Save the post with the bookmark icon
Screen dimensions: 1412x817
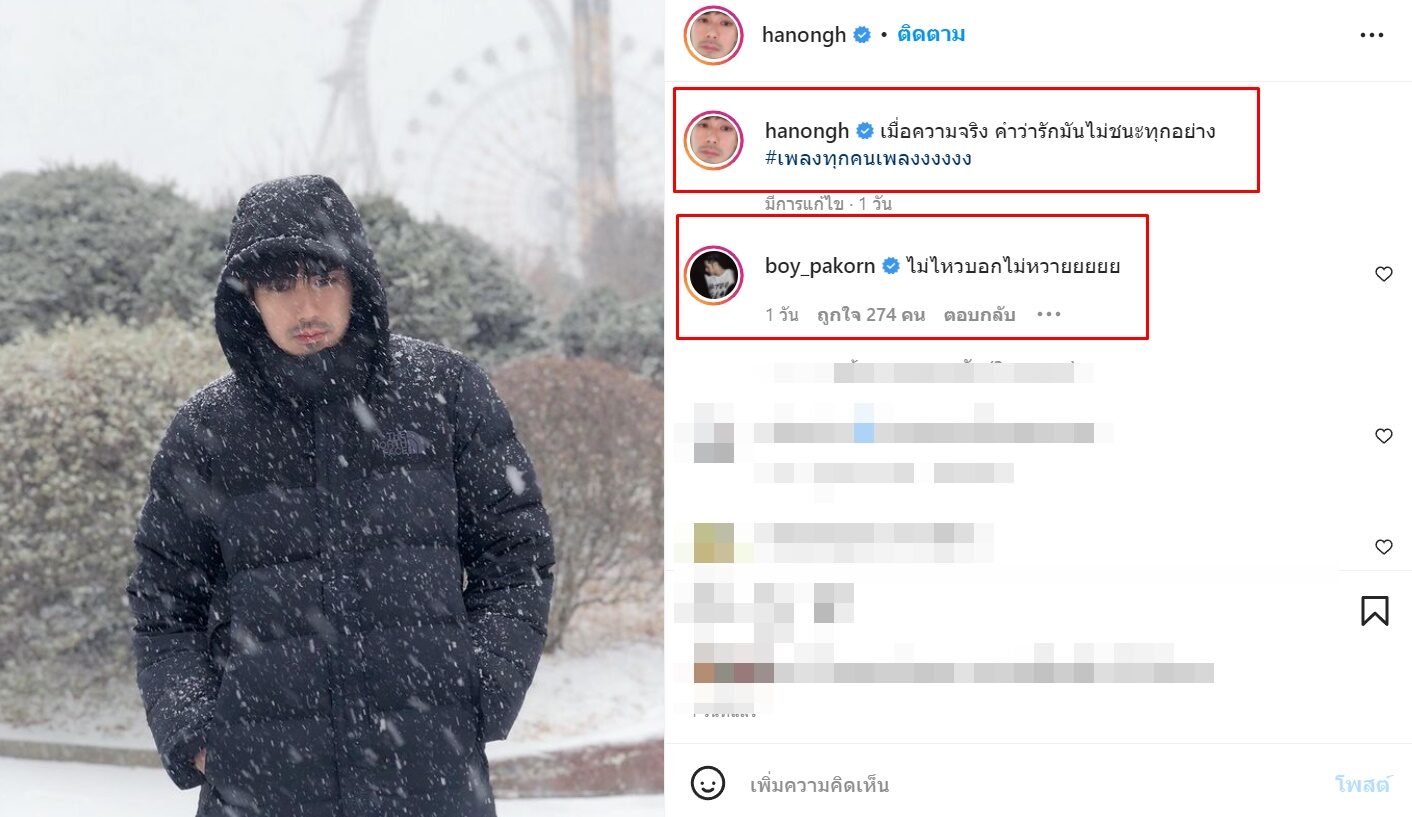click(1375, 610)
